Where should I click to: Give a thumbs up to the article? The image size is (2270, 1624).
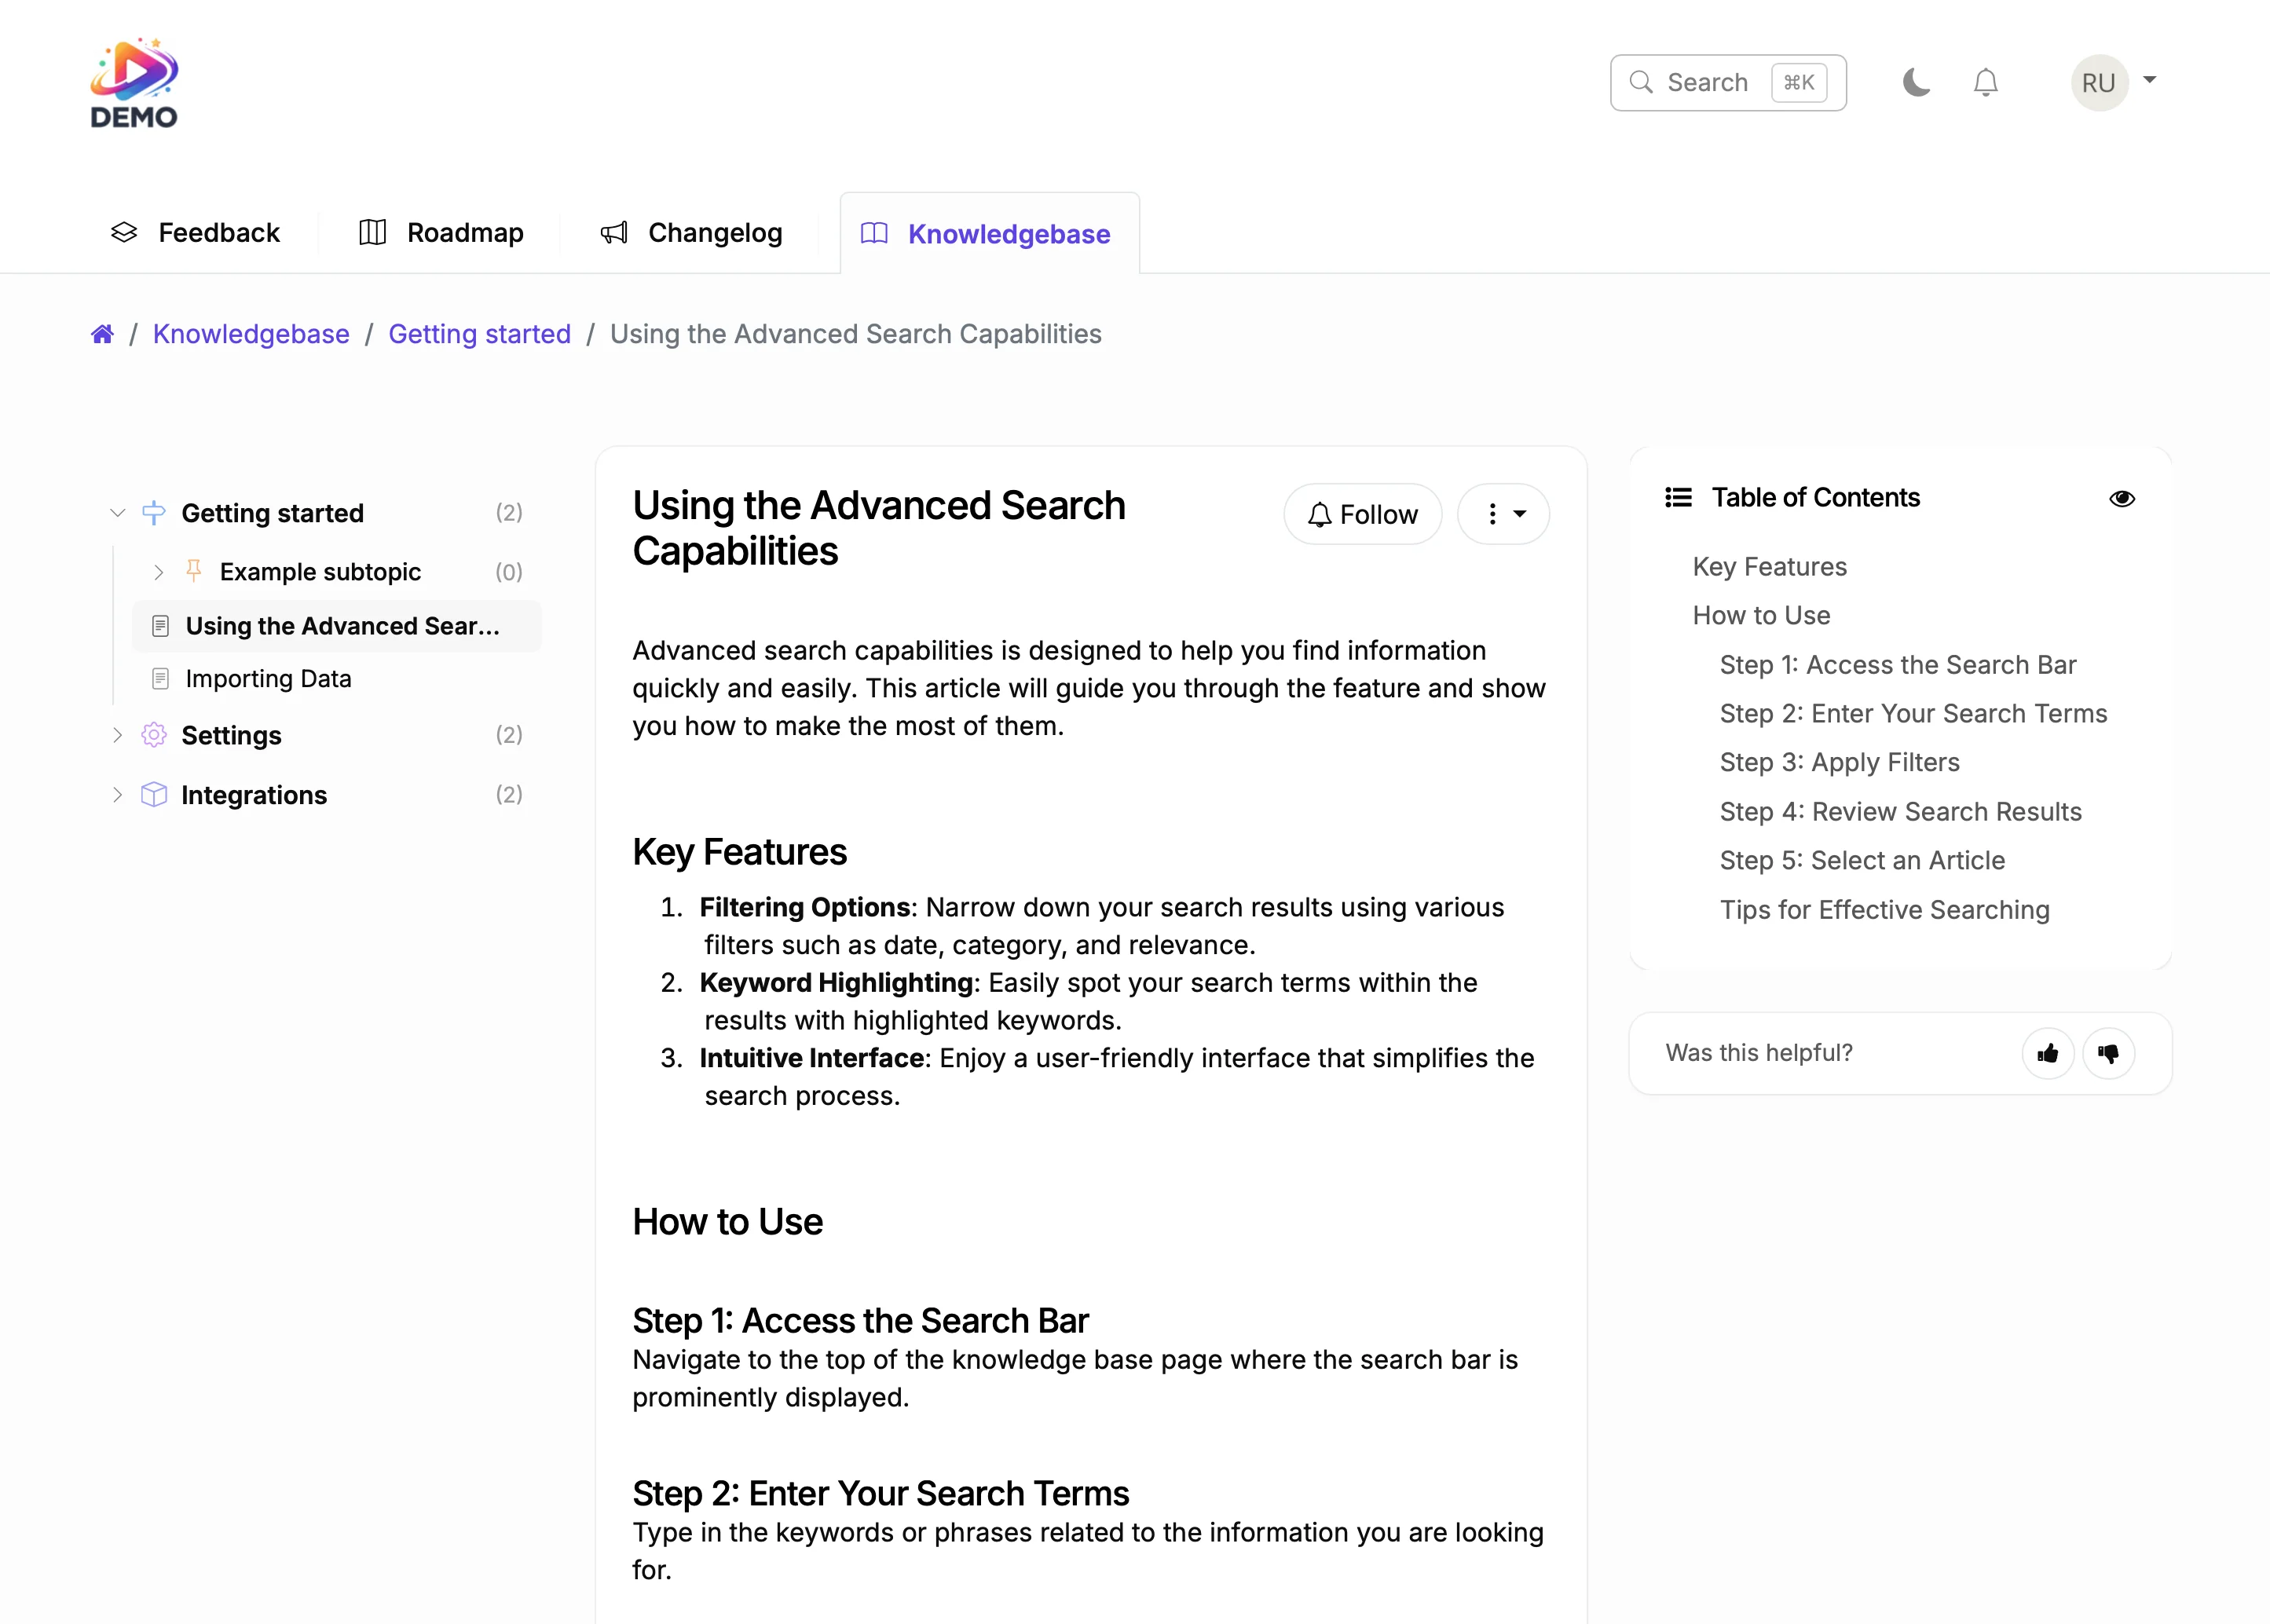(2047, 1053)
